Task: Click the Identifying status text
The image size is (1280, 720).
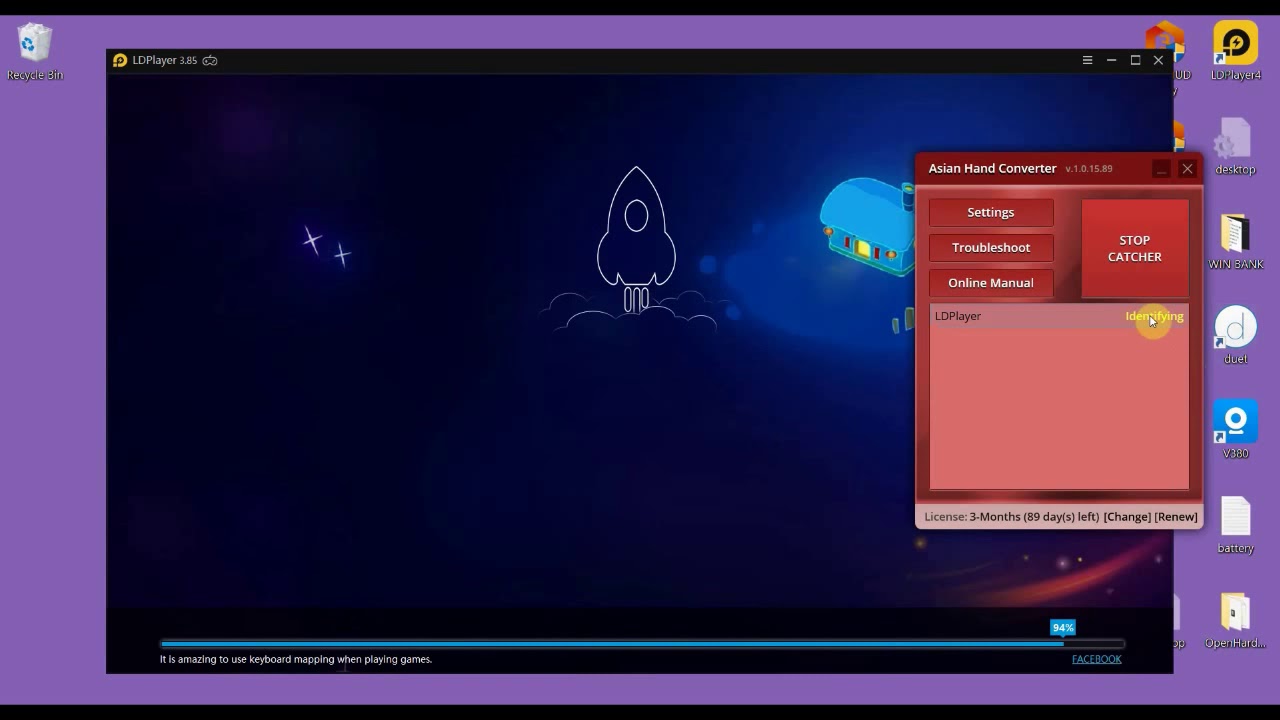Action: point(1154,316)
